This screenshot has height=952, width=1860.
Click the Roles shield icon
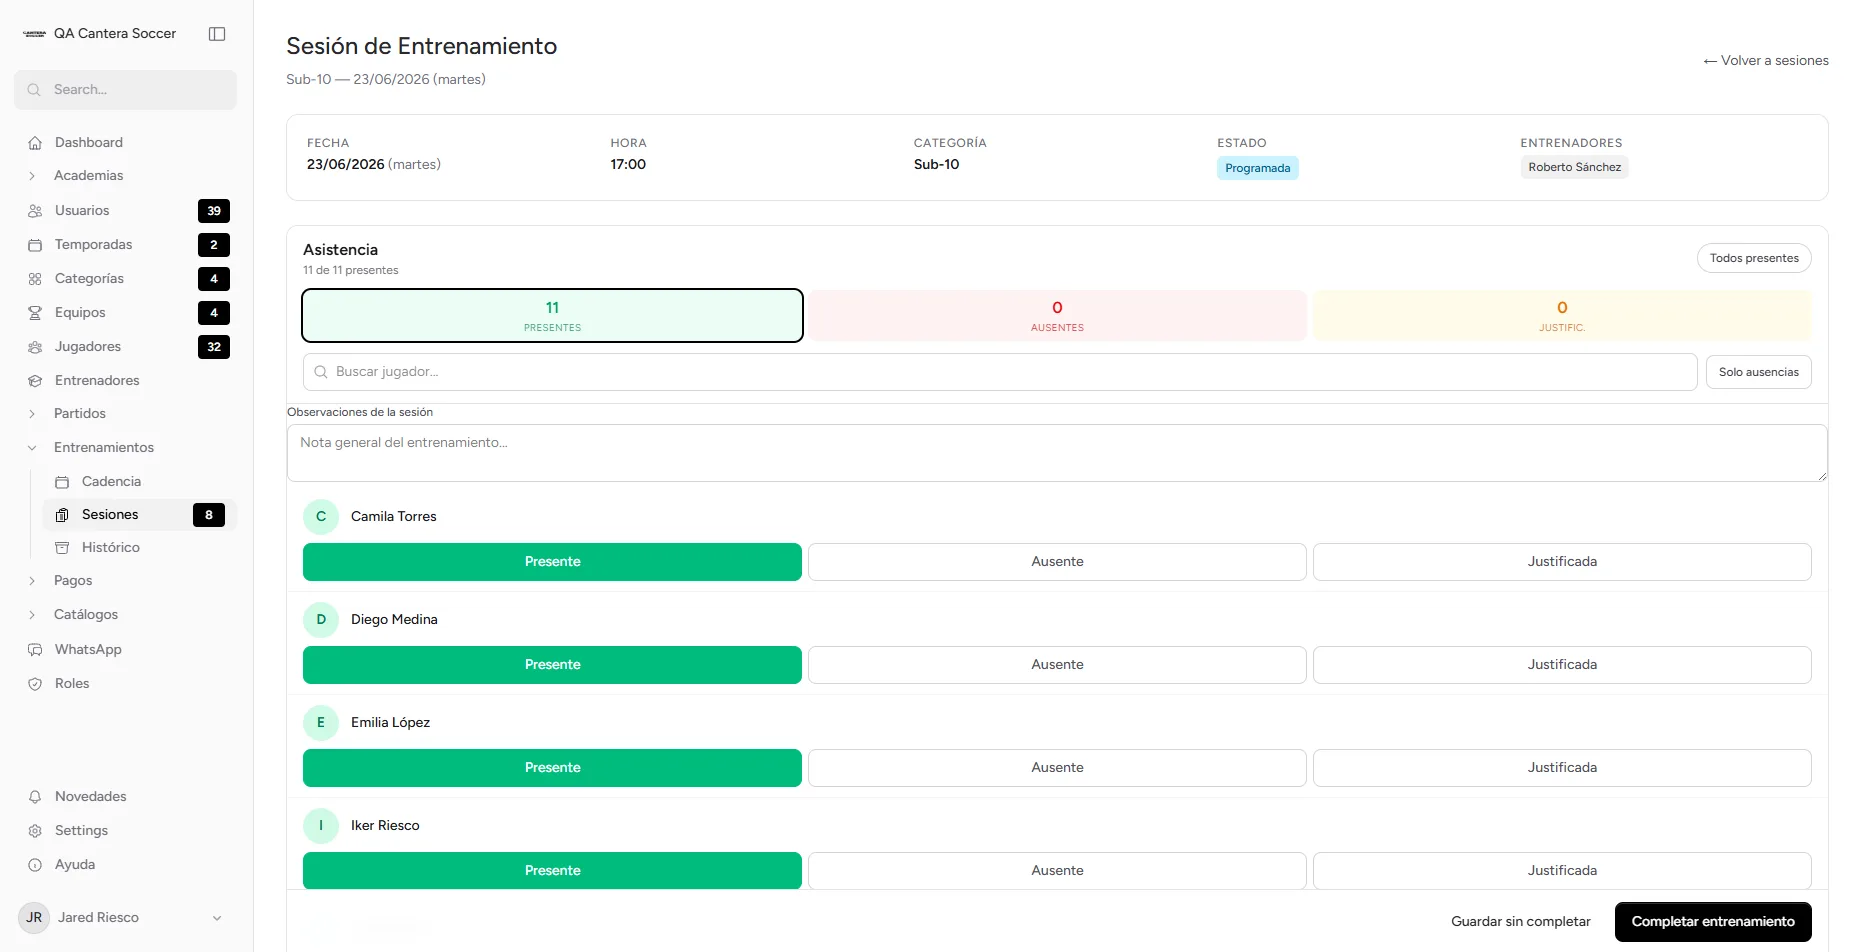(35, 684)
